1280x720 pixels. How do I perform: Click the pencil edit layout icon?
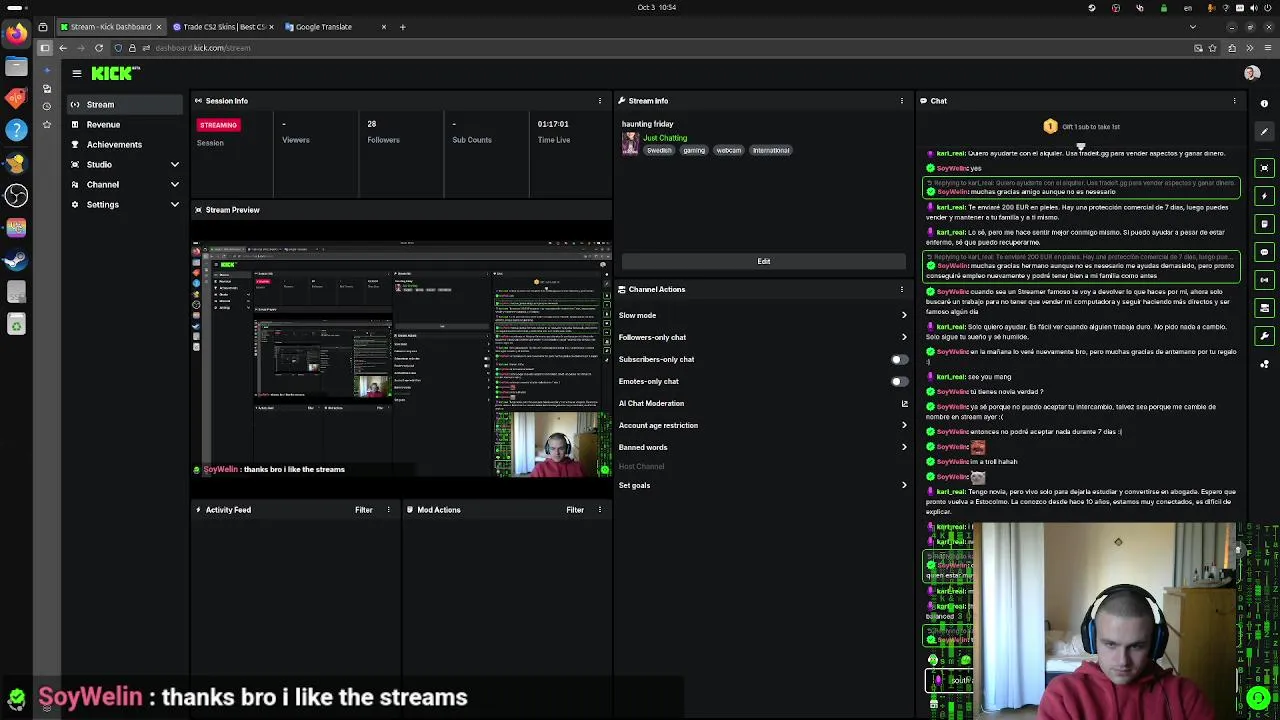pos(1264,132)
